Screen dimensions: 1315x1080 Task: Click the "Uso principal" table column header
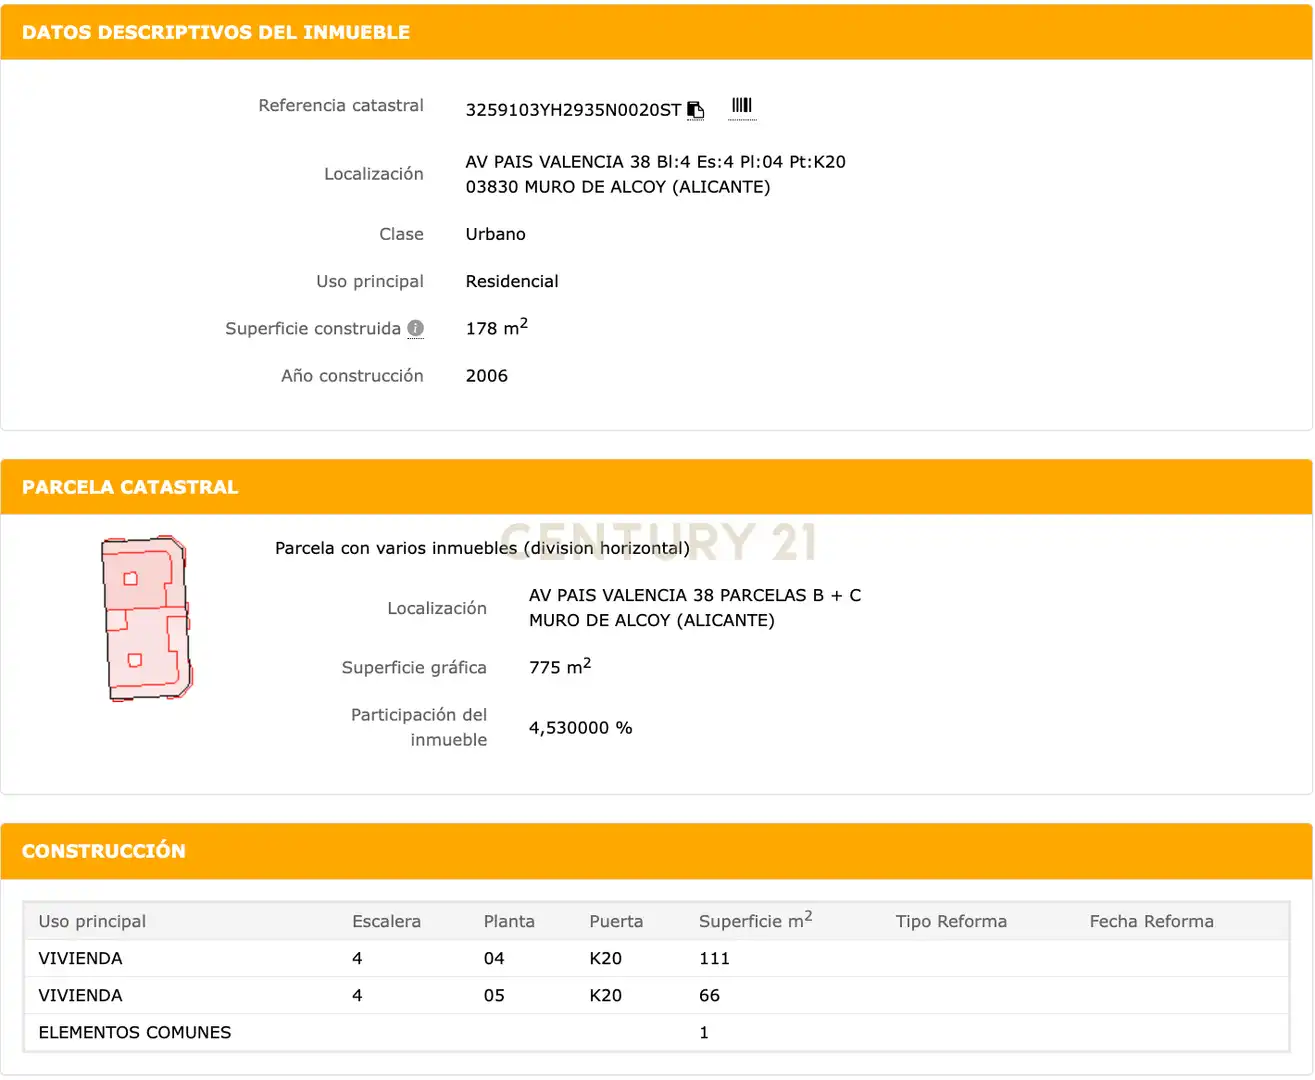pyautogui.click(x=92, y=921)
